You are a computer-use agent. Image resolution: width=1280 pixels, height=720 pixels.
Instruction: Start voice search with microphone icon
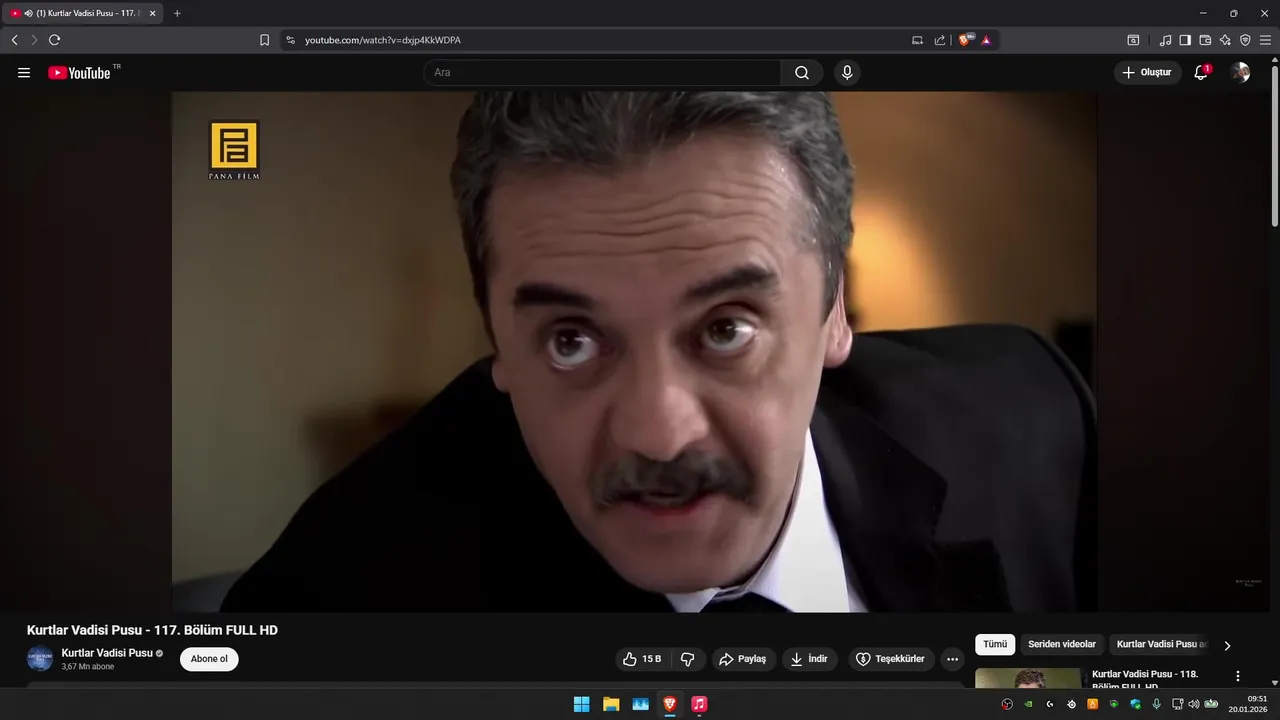pyautogui.click(x=847, y=73)
